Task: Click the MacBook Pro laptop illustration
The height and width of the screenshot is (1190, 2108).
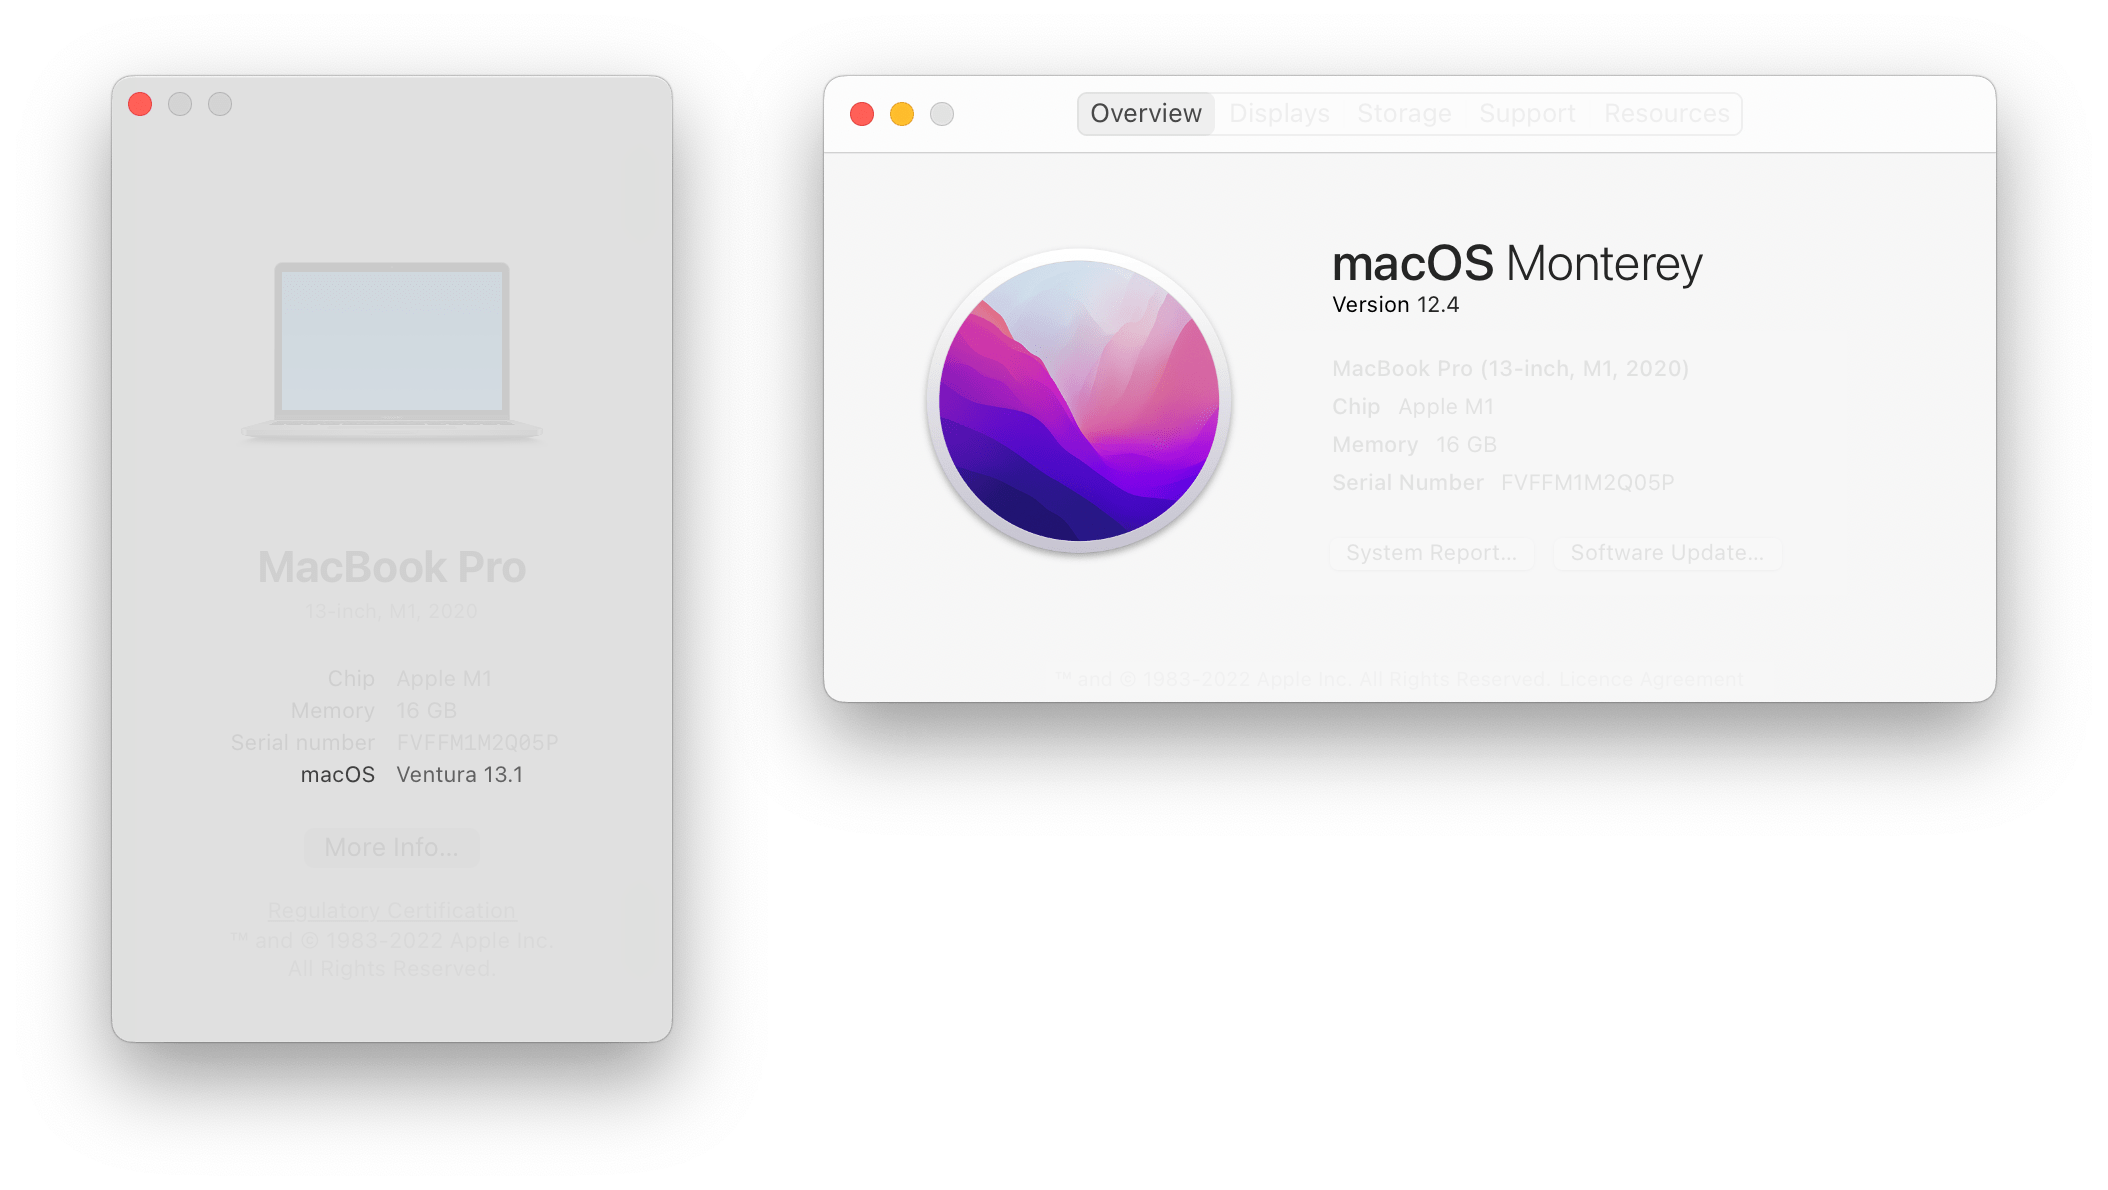Action: click(392, 351)
